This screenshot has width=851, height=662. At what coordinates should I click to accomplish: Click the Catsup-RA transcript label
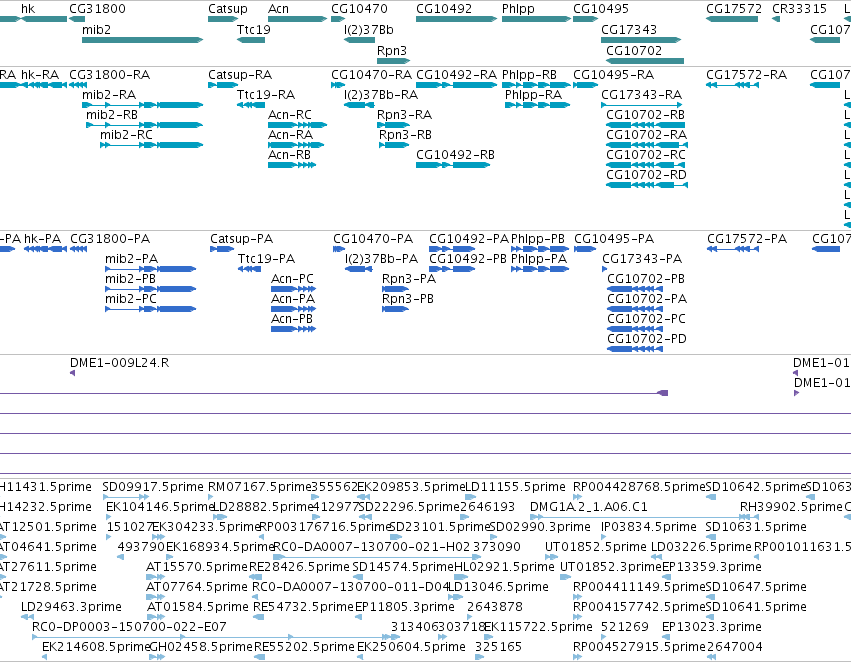click(x=240, y=75)
